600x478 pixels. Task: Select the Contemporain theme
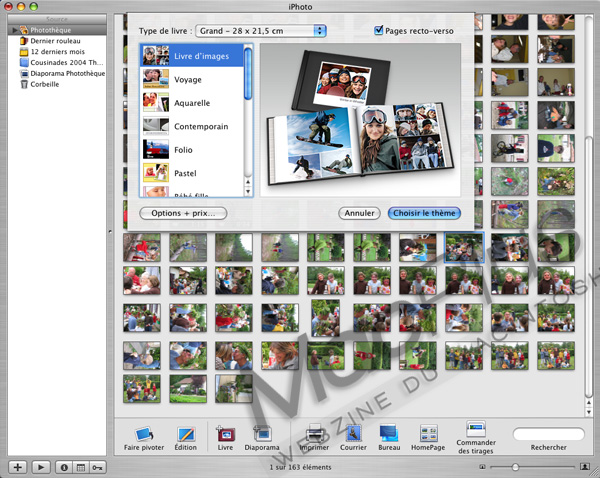pos(192,126)
